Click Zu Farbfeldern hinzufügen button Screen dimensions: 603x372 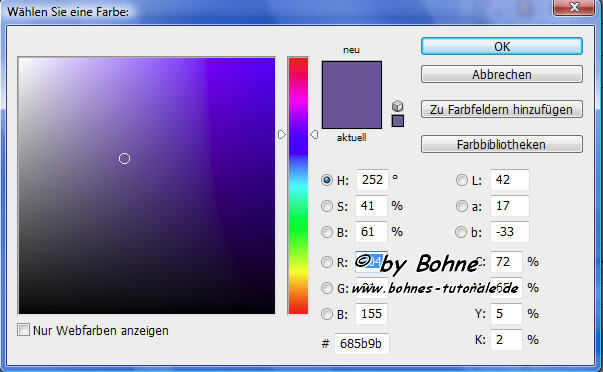coord(502,109)
